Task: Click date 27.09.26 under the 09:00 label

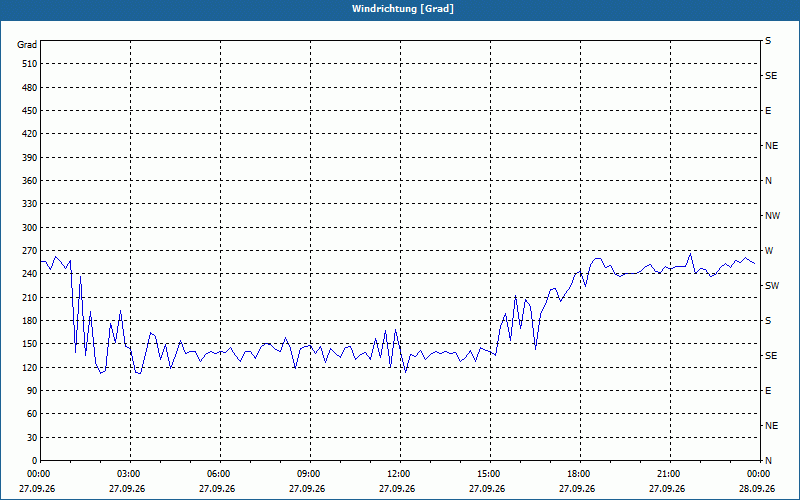Action: pyautogui.click(x=307, y=489)
